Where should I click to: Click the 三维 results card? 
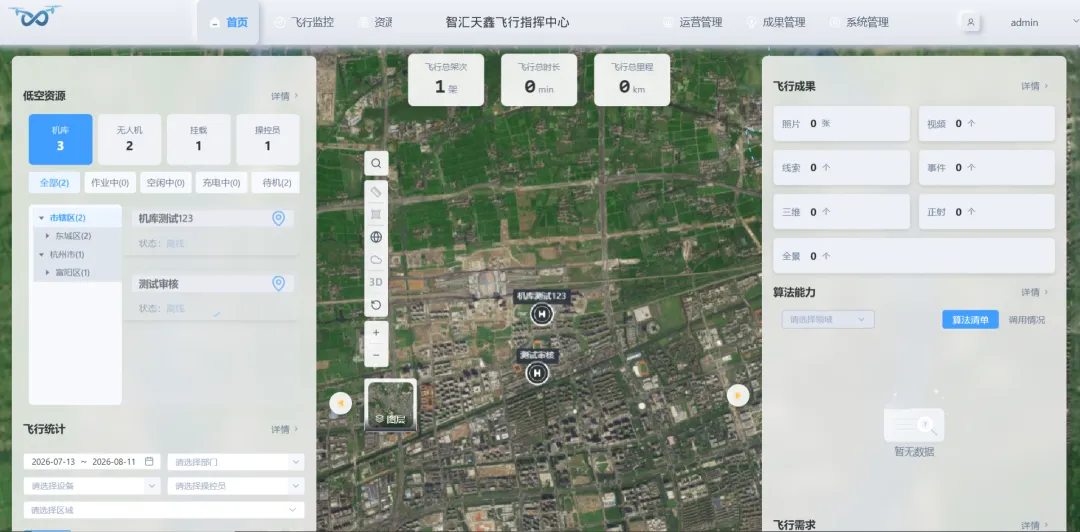point(842,212)
